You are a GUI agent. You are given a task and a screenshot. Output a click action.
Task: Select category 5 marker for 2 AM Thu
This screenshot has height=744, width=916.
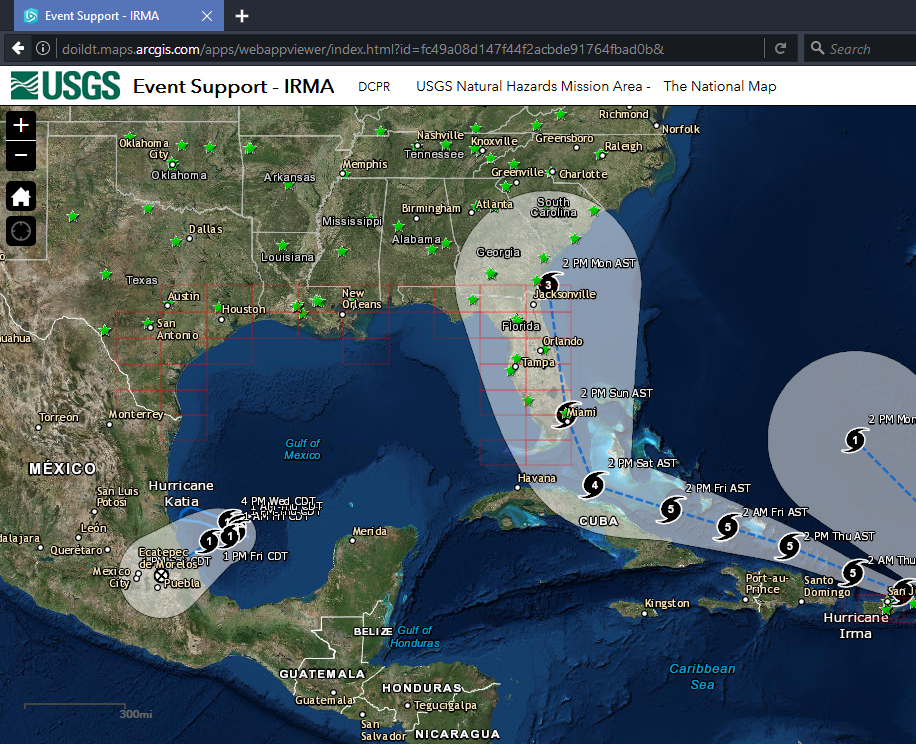pos(853,572)
